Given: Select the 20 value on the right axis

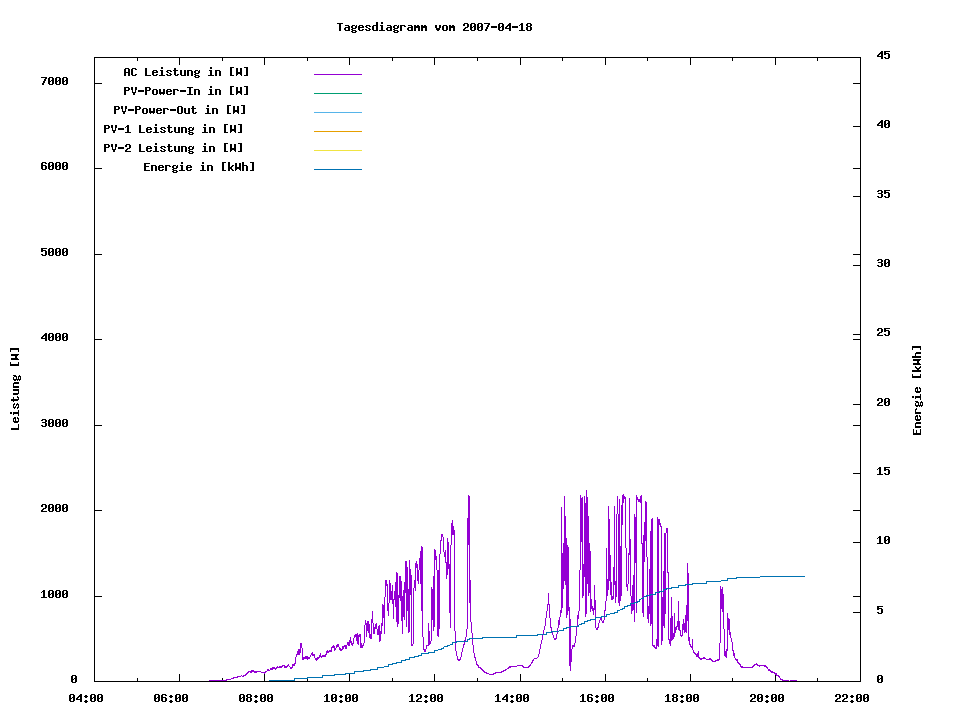Looking at the screenshot, I should point(883,403).
